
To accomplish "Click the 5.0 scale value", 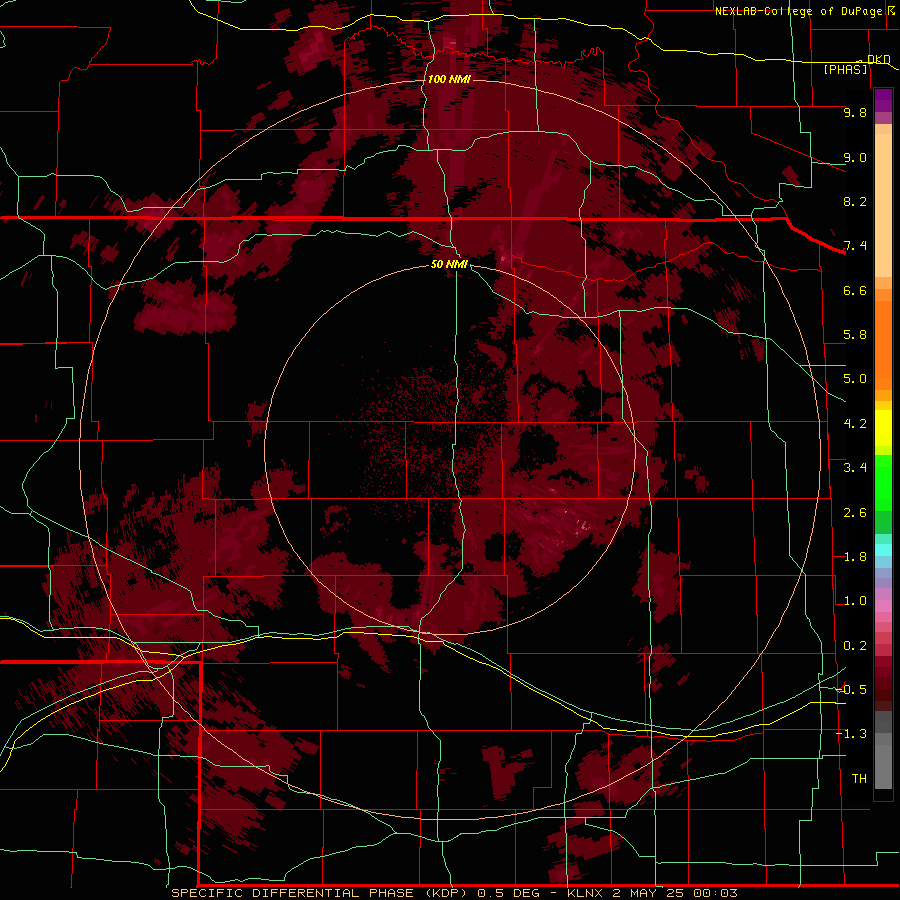I will tap(855, 379).
